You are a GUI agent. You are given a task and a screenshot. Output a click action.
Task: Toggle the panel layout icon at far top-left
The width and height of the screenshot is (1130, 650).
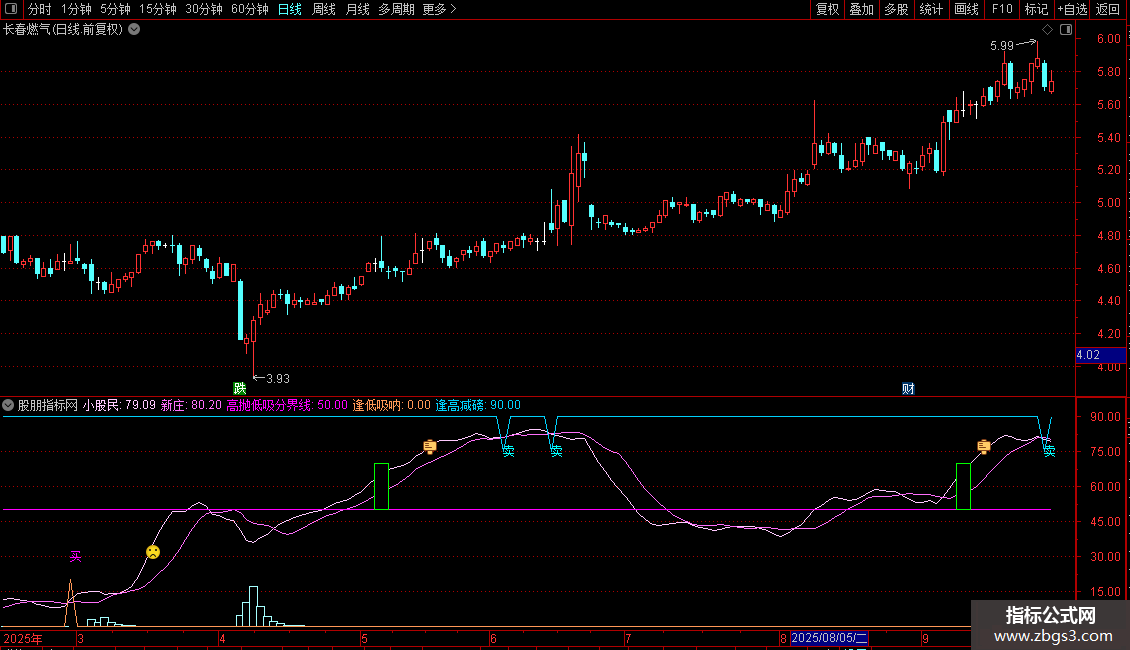point(11,9)
